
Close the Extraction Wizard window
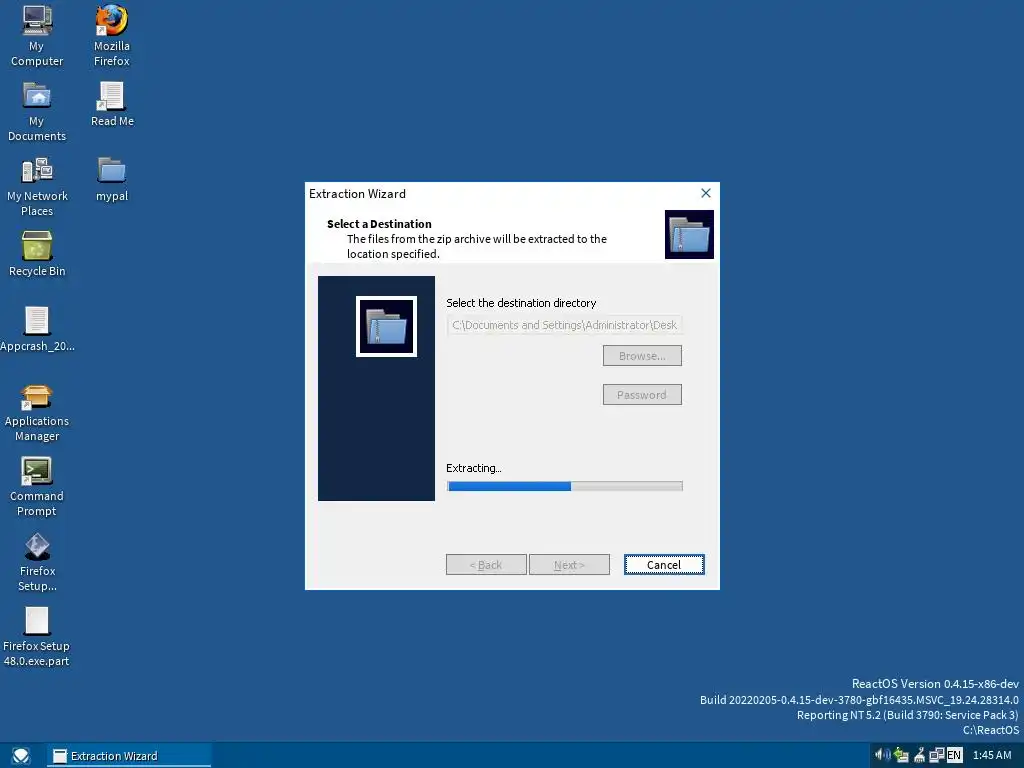pyautogui.click(x=705, y=193)
